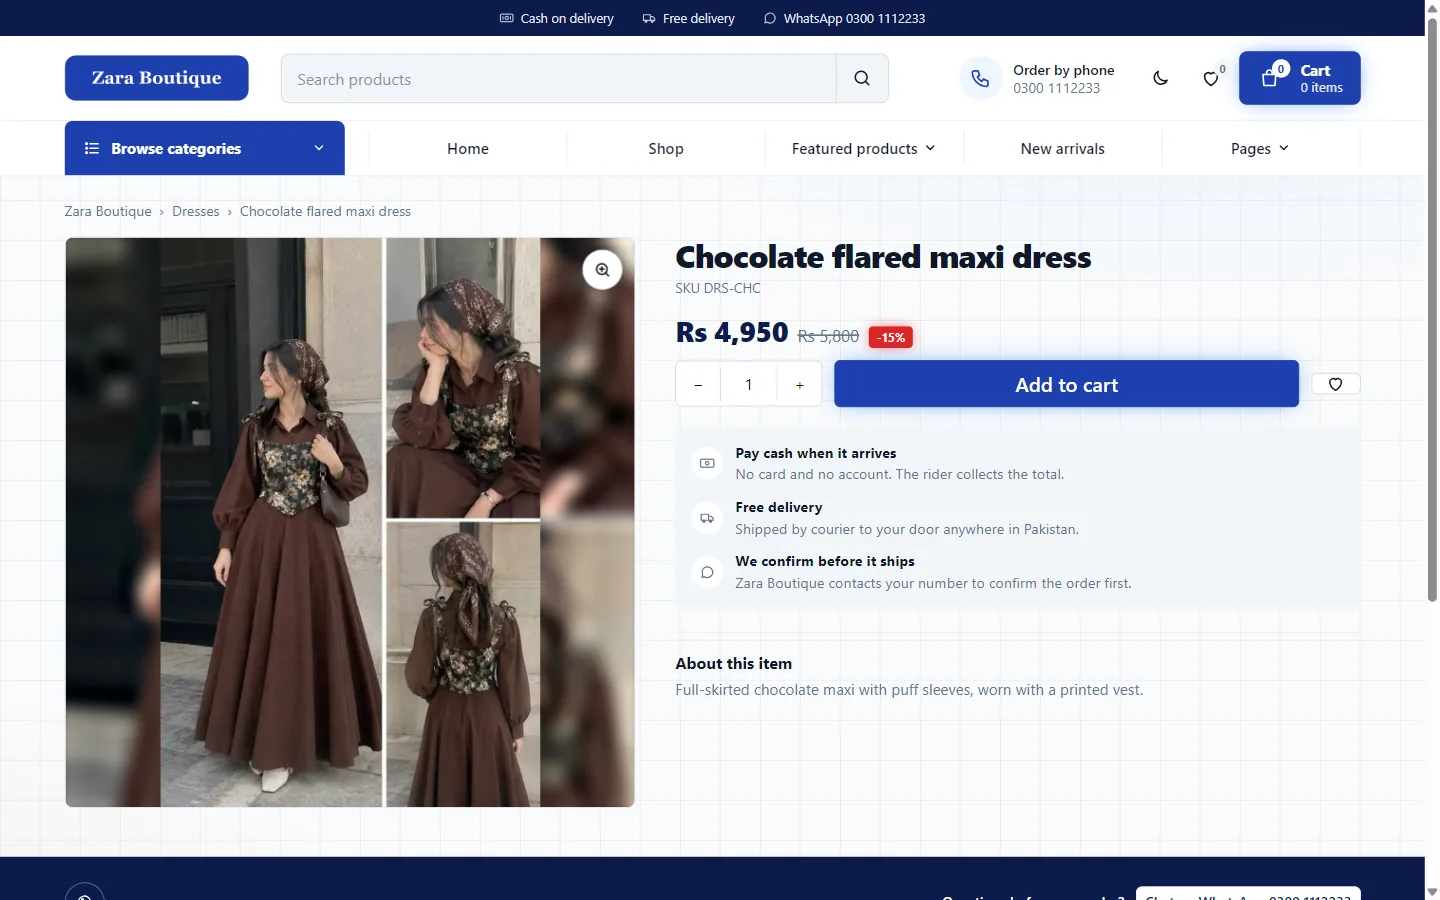Expand the Pages menu
Viewport: 1440px width, 900px height.
(x=1260, y=148)
